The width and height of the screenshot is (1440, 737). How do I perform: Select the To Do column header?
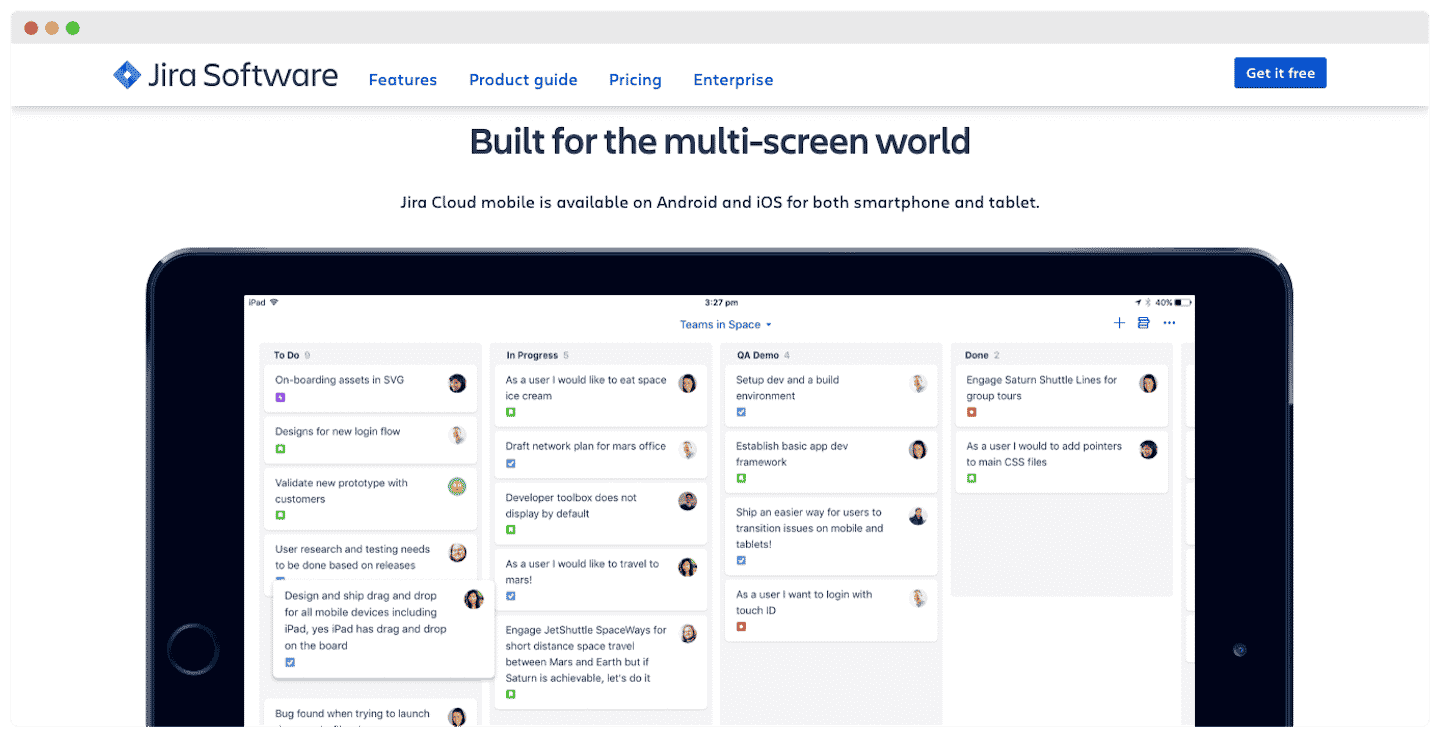click(x=291, y=355)
